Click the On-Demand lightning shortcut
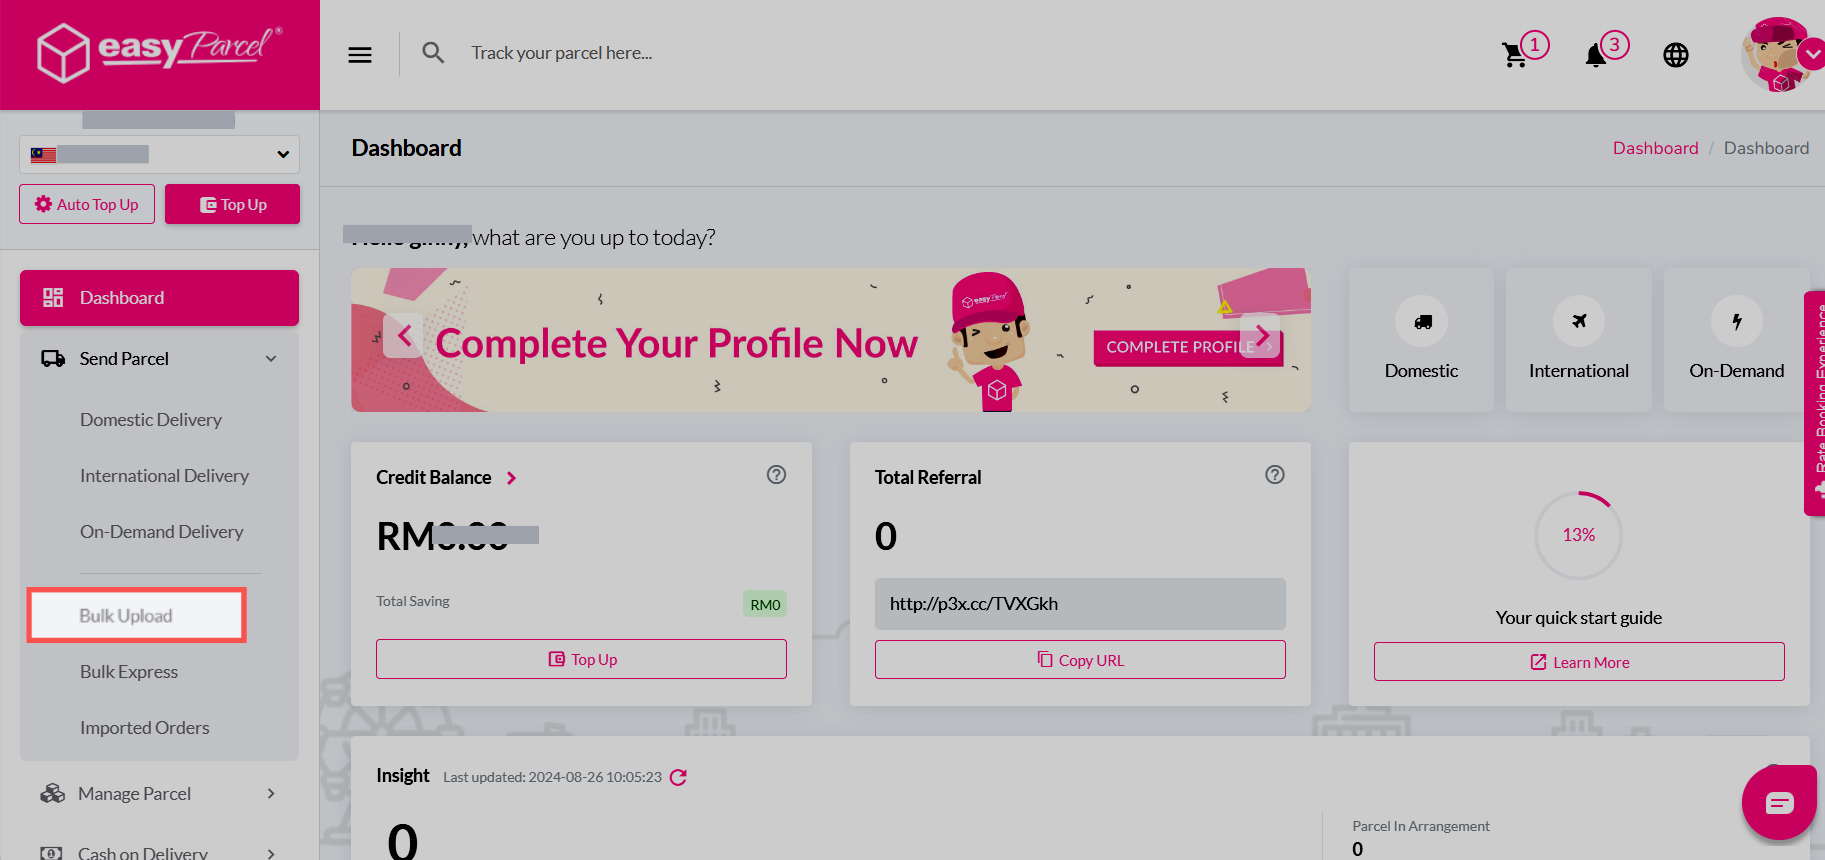The image size is (1825, 860). [x=1737, y=340]
